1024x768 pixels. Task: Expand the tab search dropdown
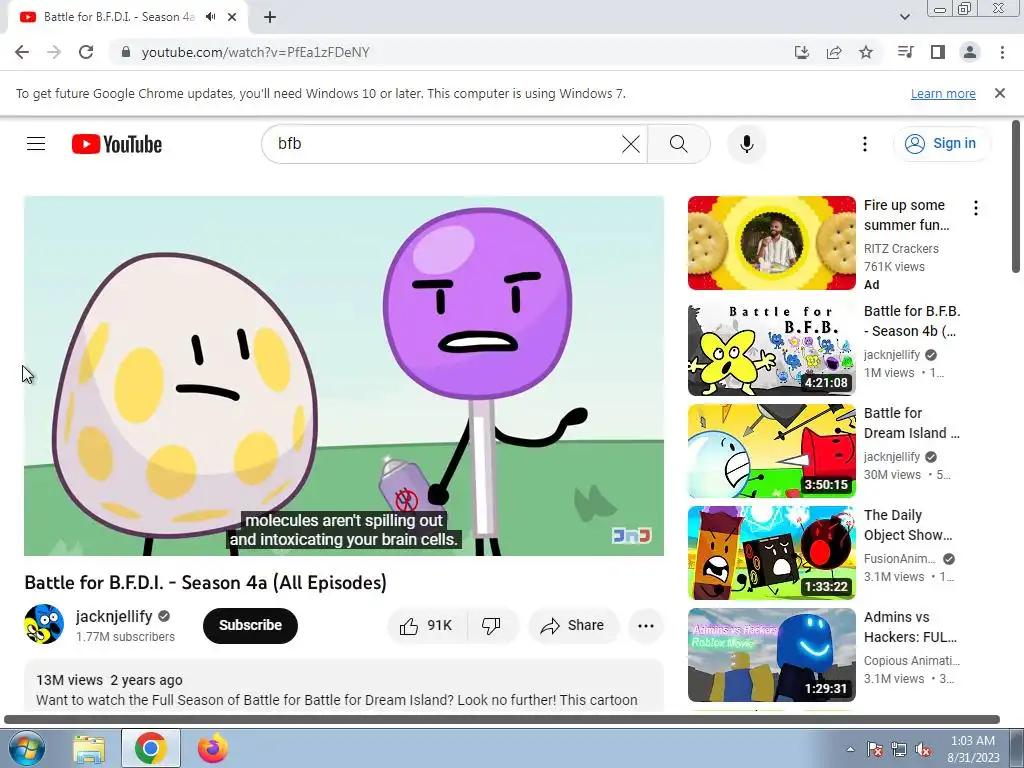click(x=904, y=17)
